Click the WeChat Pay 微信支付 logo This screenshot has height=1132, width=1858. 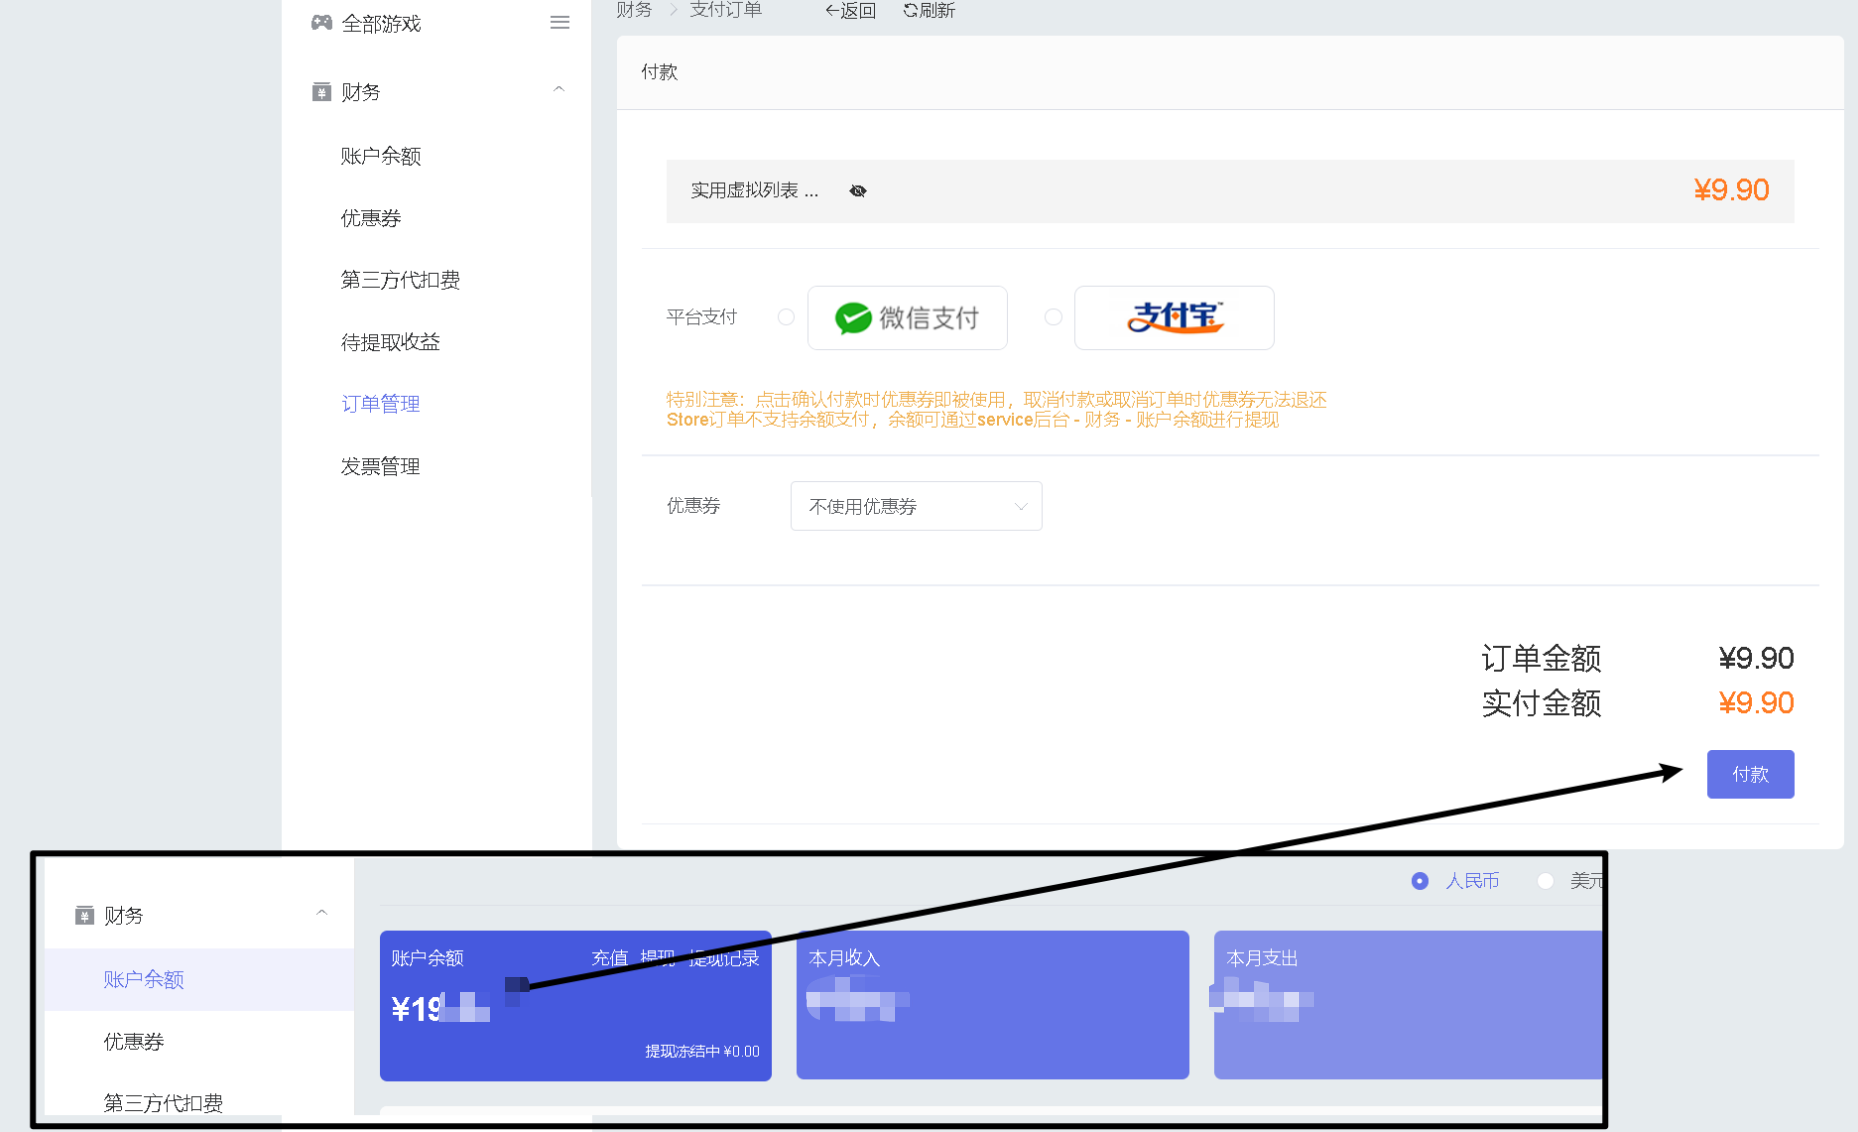point(907,317)
